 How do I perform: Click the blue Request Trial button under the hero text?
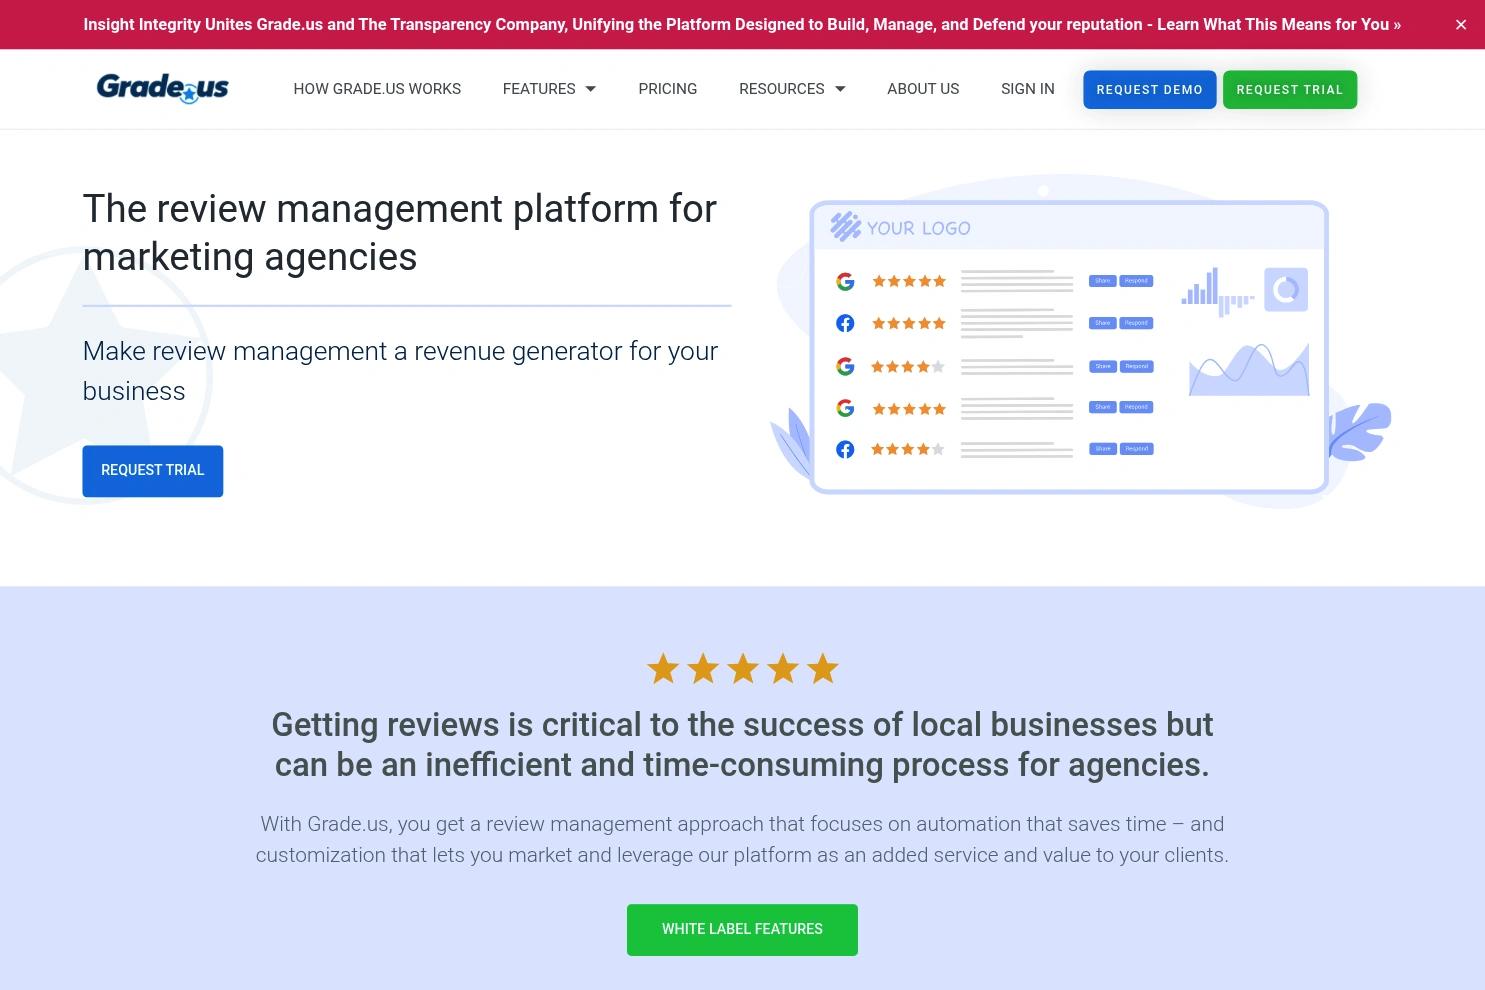tap(153, 471)
